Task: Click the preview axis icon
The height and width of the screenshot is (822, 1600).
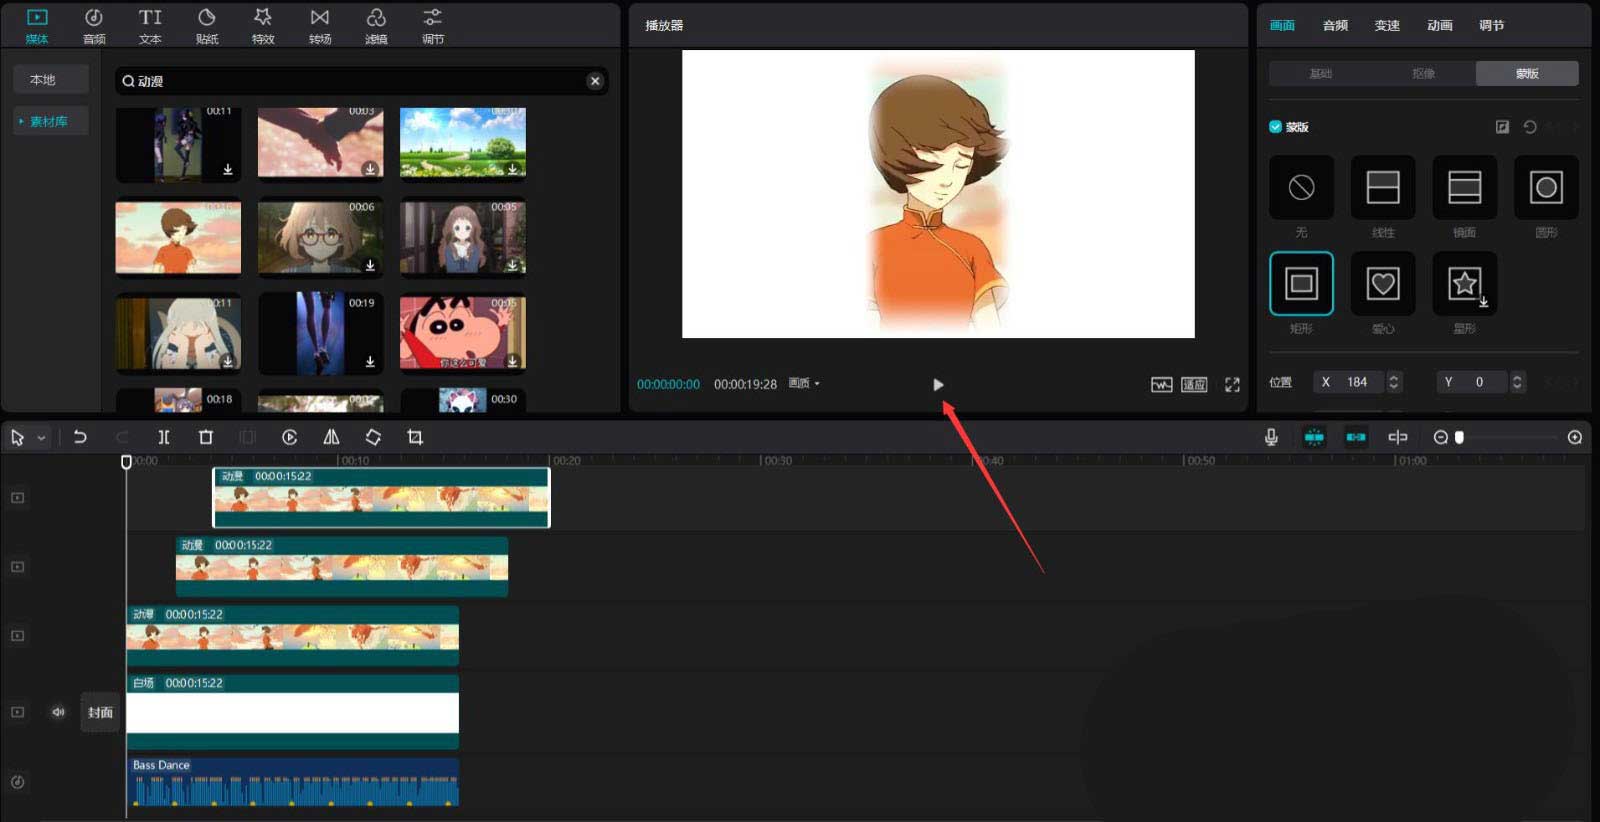Action: click(1398, 437)
